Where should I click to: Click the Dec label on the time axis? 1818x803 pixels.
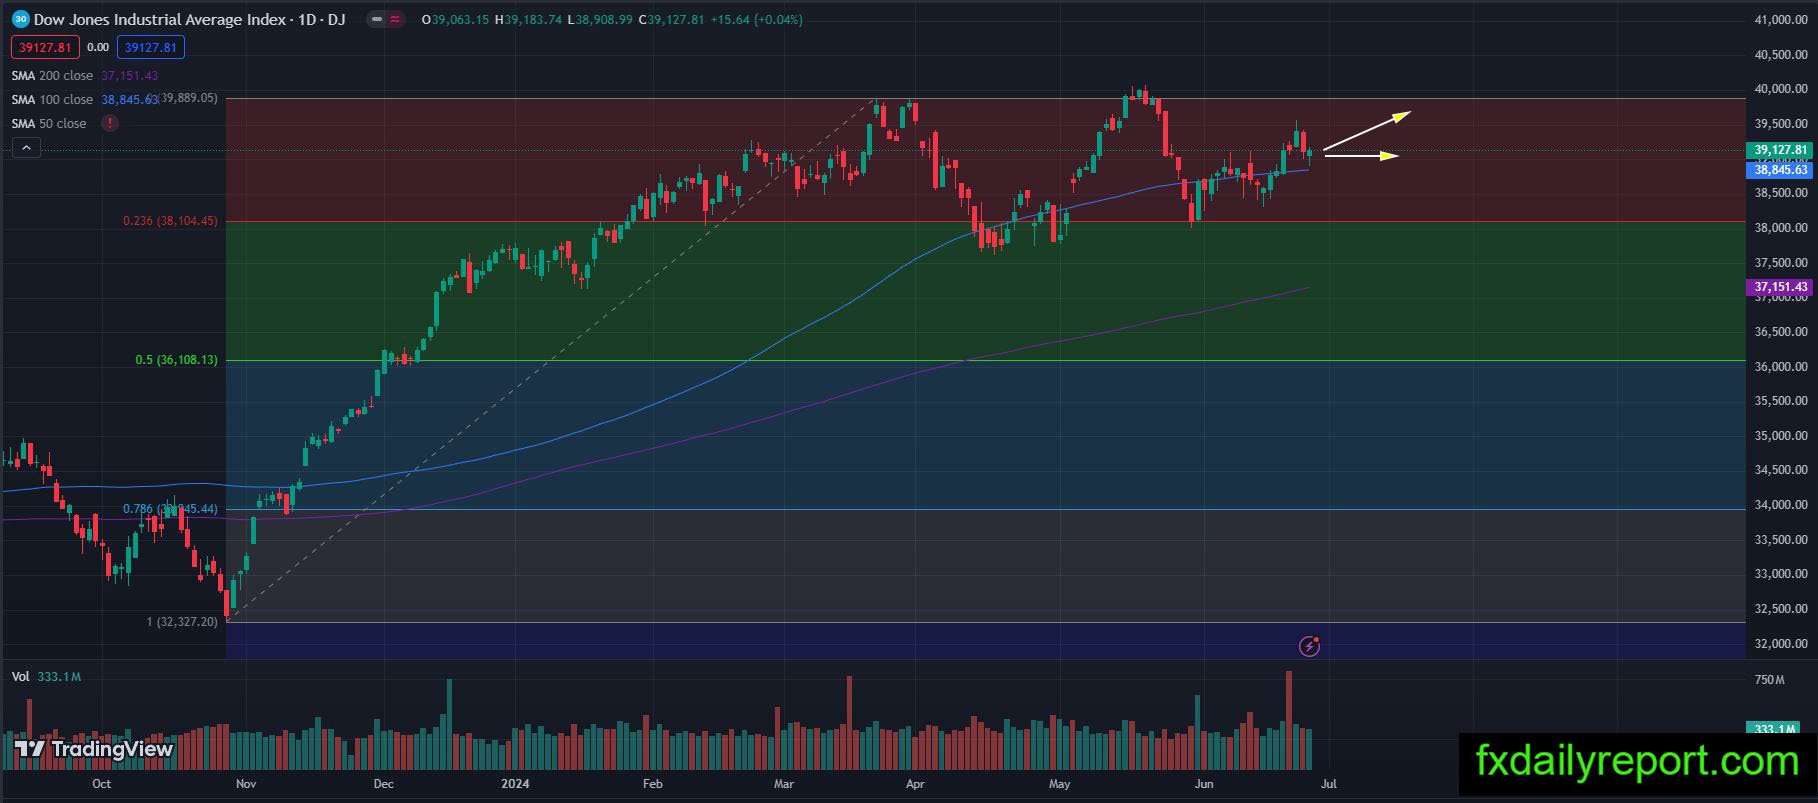click(x=383, y=784)
